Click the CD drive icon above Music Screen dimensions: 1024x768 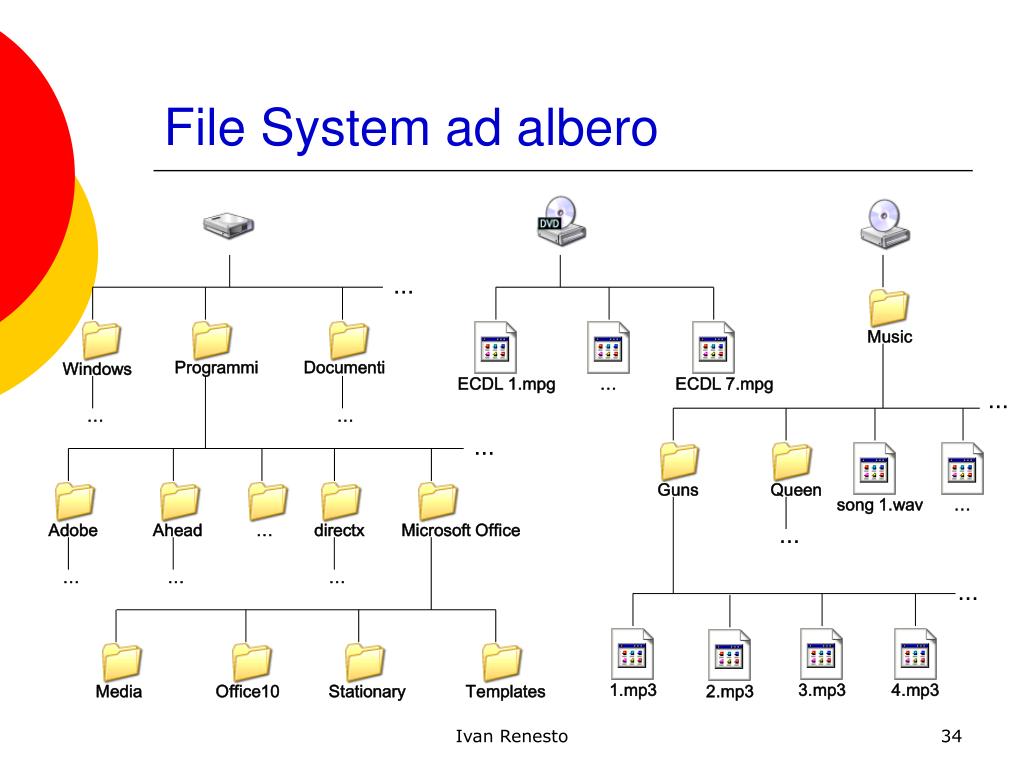[885, 224]
